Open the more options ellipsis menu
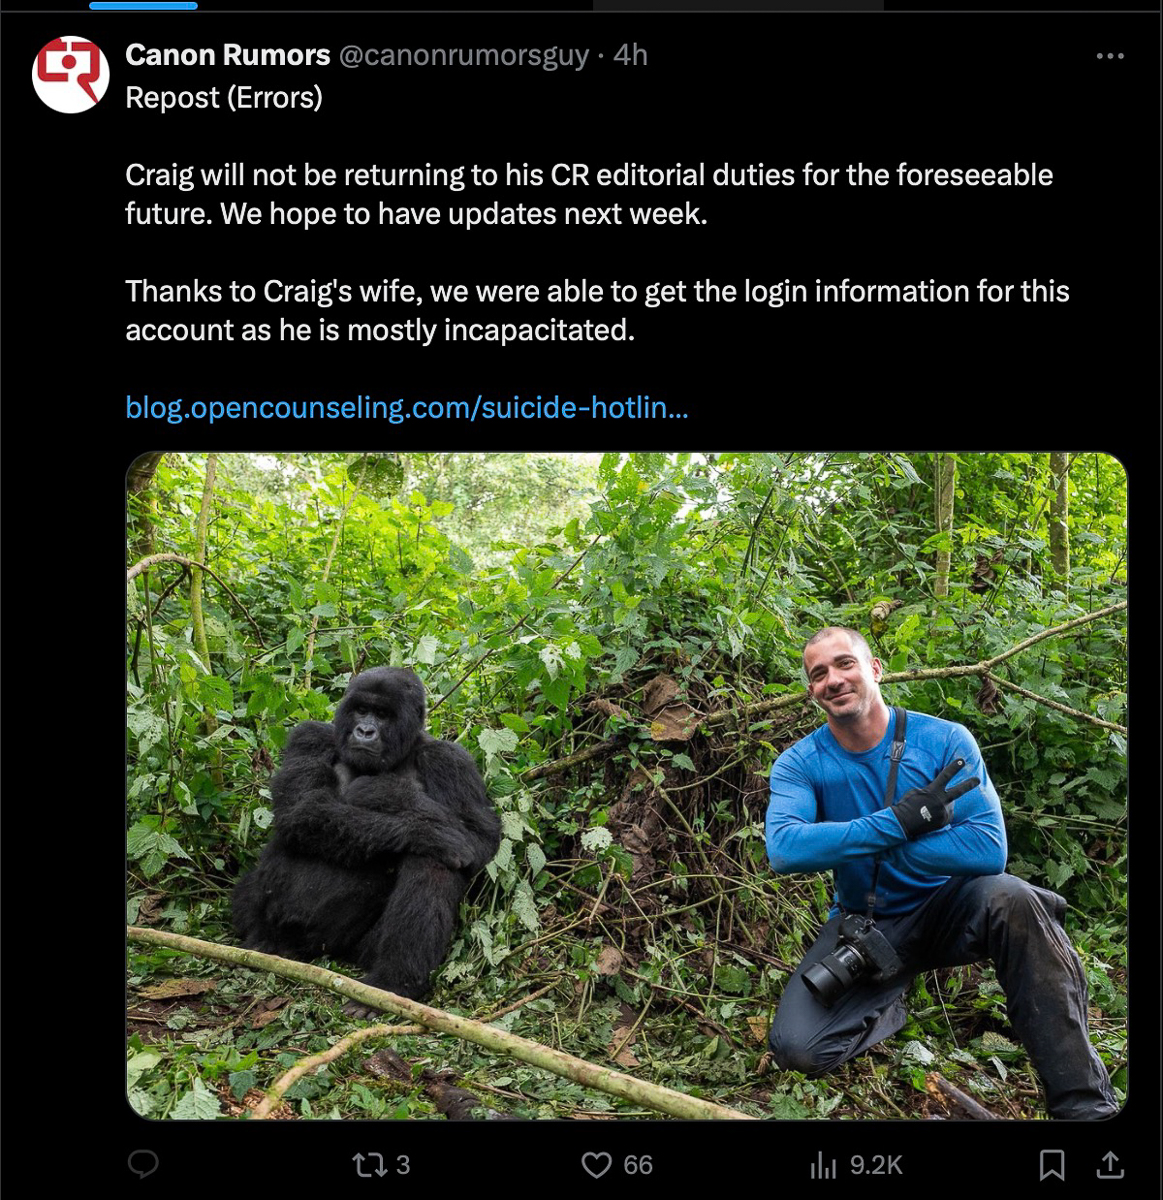Image resolution: width=1163 pixels, height=1200 pixels. (1110, 56)
